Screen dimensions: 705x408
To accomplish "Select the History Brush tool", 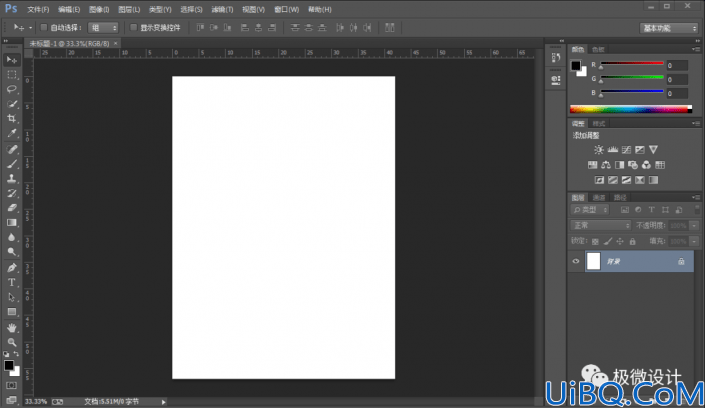I will point(12,193).
